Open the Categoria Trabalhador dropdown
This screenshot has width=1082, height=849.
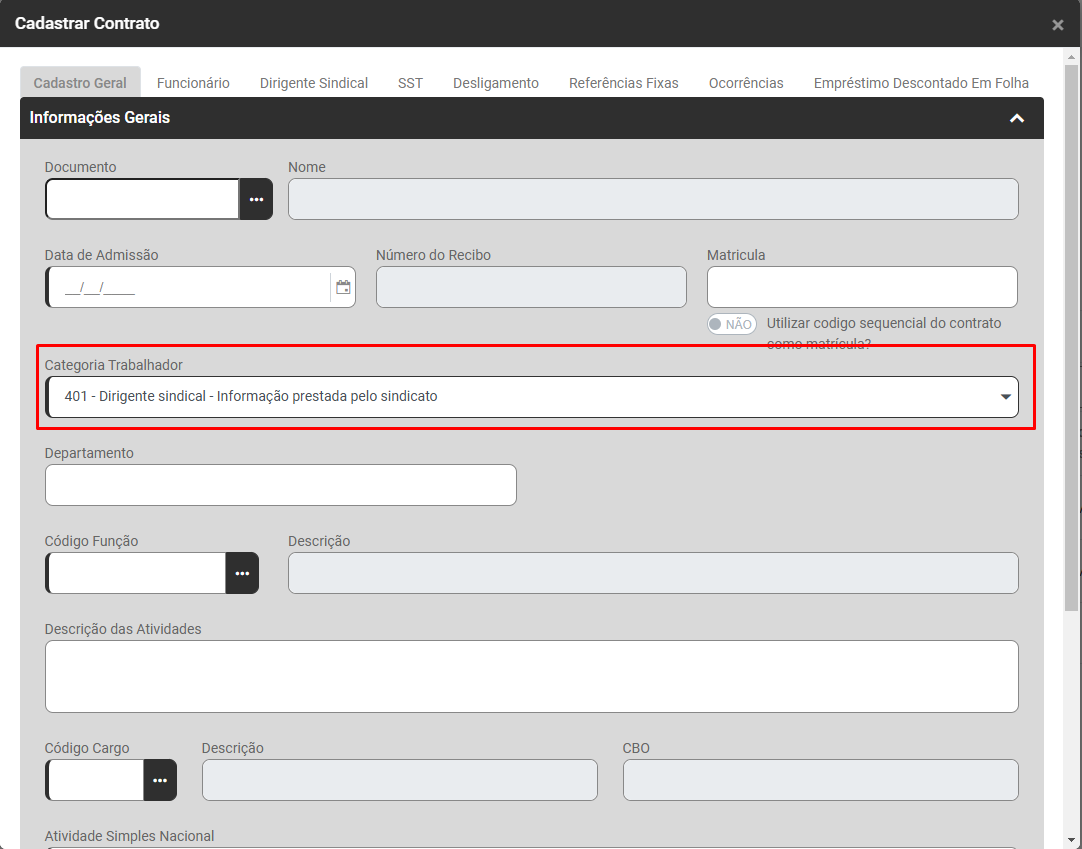pos(531,396)
